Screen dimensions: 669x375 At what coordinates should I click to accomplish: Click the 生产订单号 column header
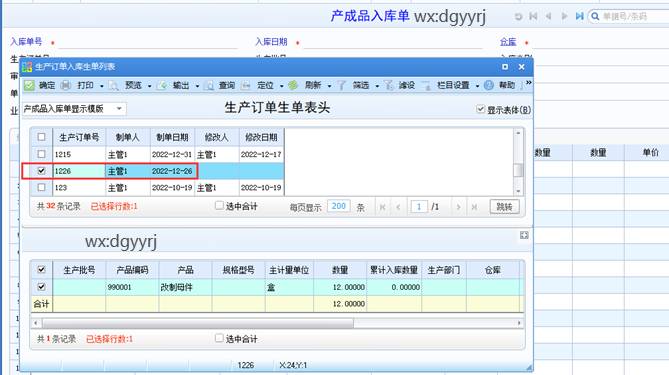click(x=79, y=137)
